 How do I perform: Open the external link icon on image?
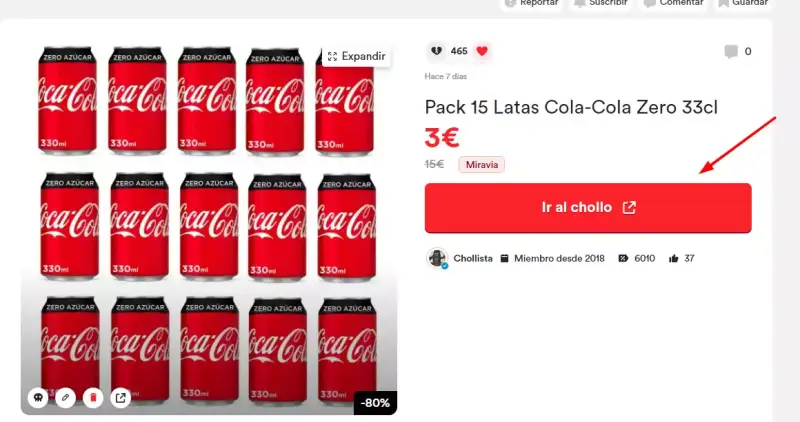(x=121, y=398)
